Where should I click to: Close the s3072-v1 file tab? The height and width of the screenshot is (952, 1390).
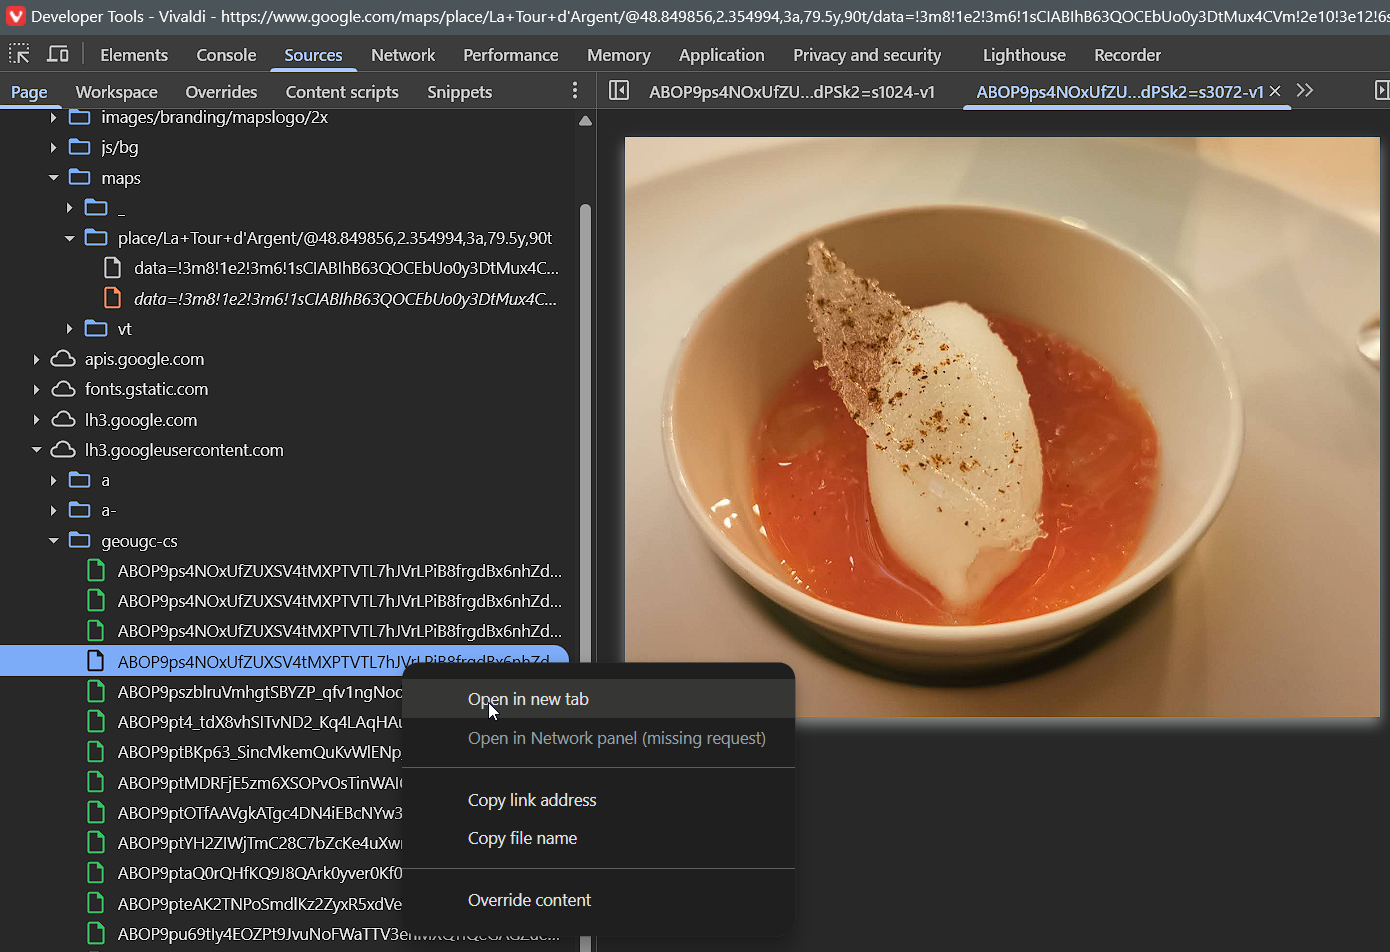tap(1275, 91)
